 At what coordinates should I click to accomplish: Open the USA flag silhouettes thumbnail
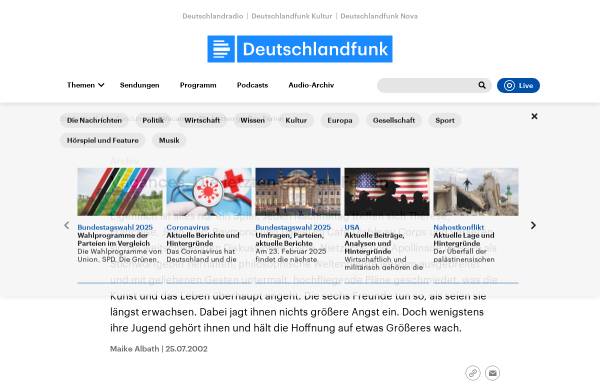coord(387,192)
